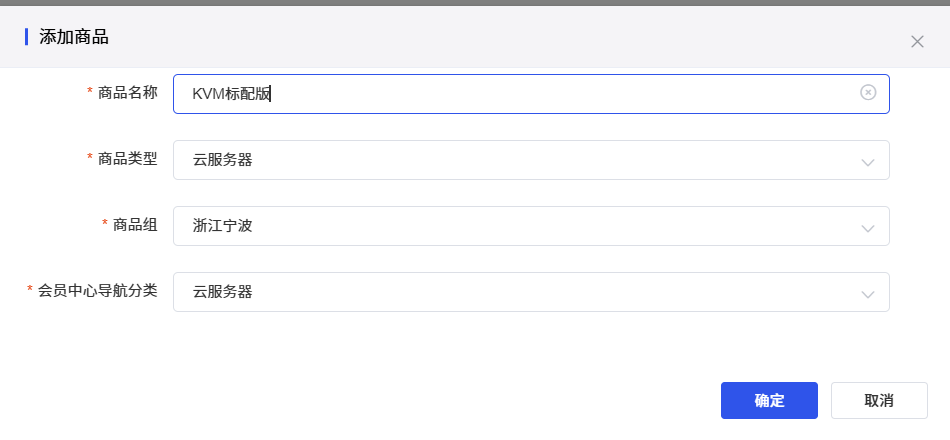Click the chevron arrow of 商品类型
The image size is (950, 440).
tap(867, 161)
